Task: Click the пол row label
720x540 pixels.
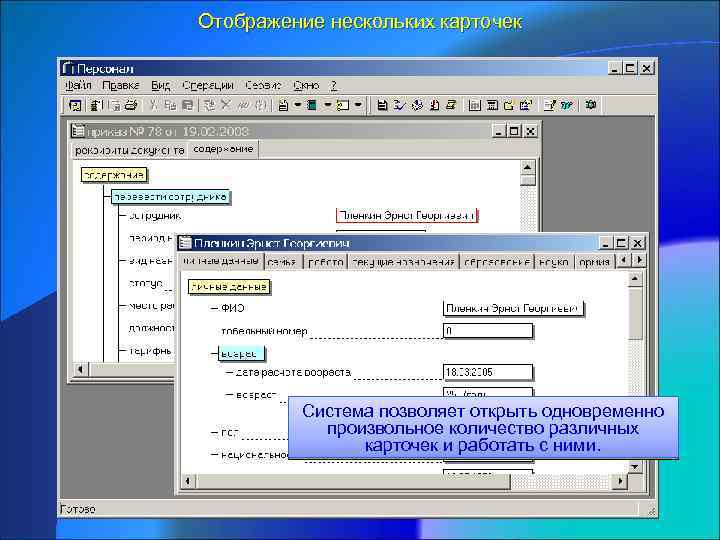Action: tap(230, 433)
